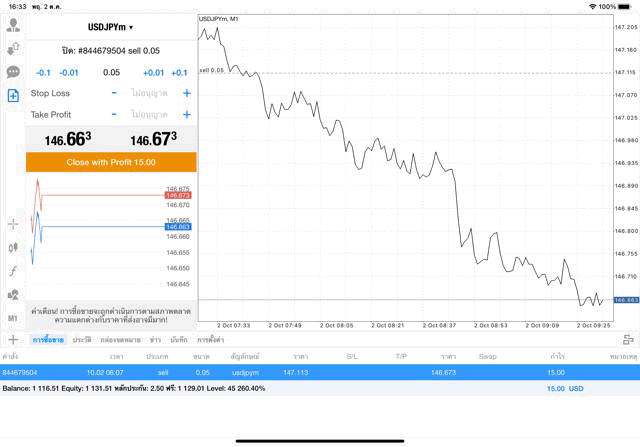Viewport: 640px width, 447px height.
Task: Open the accounts profile icon
Action: click(x=13, y=25)
